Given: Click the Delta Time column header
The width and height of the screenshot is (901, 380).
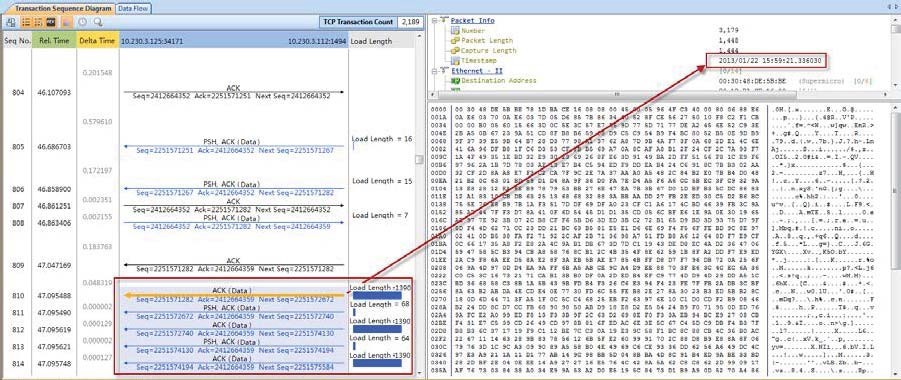Looking at the screenshot, I should point(98,41).
